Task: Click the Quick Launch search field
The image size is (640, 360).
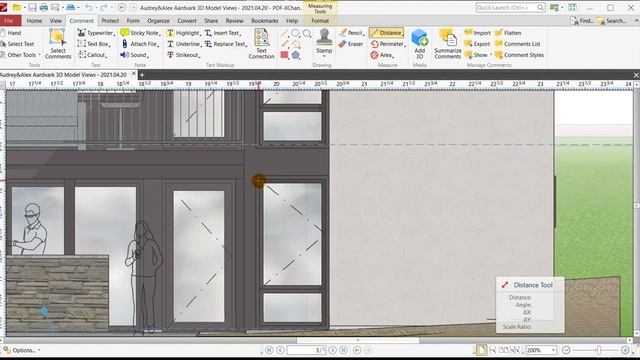Action: [510, 7]
